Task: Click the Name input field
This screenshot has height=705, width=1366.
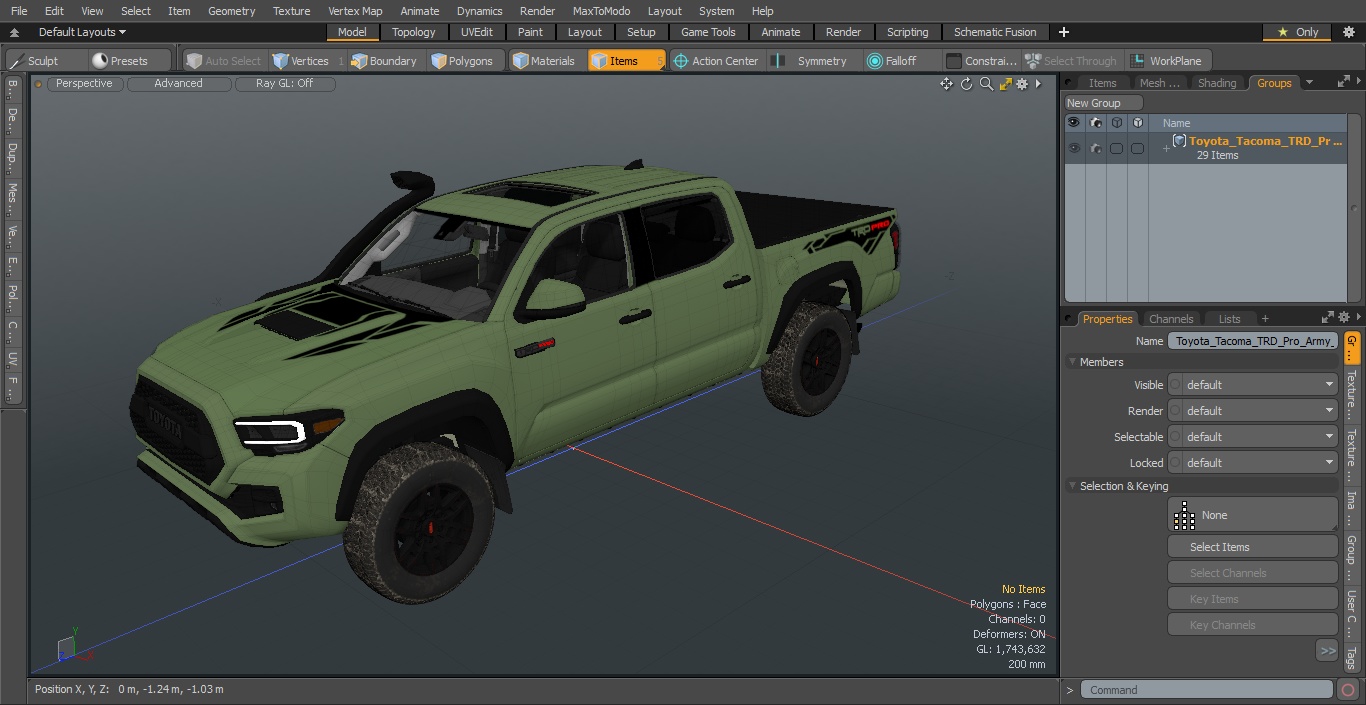Action: pos(1253,341)
